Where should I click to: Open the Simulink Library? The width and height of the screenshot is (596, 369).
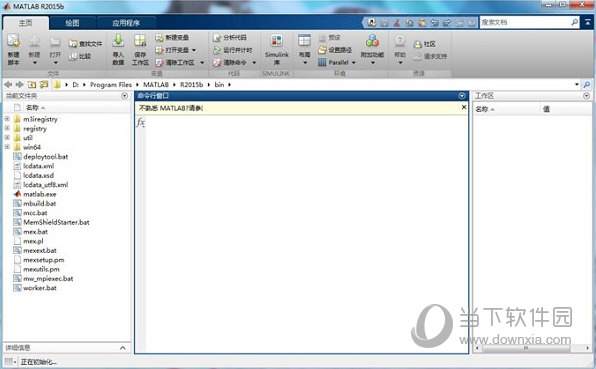[x=277, y=49]
